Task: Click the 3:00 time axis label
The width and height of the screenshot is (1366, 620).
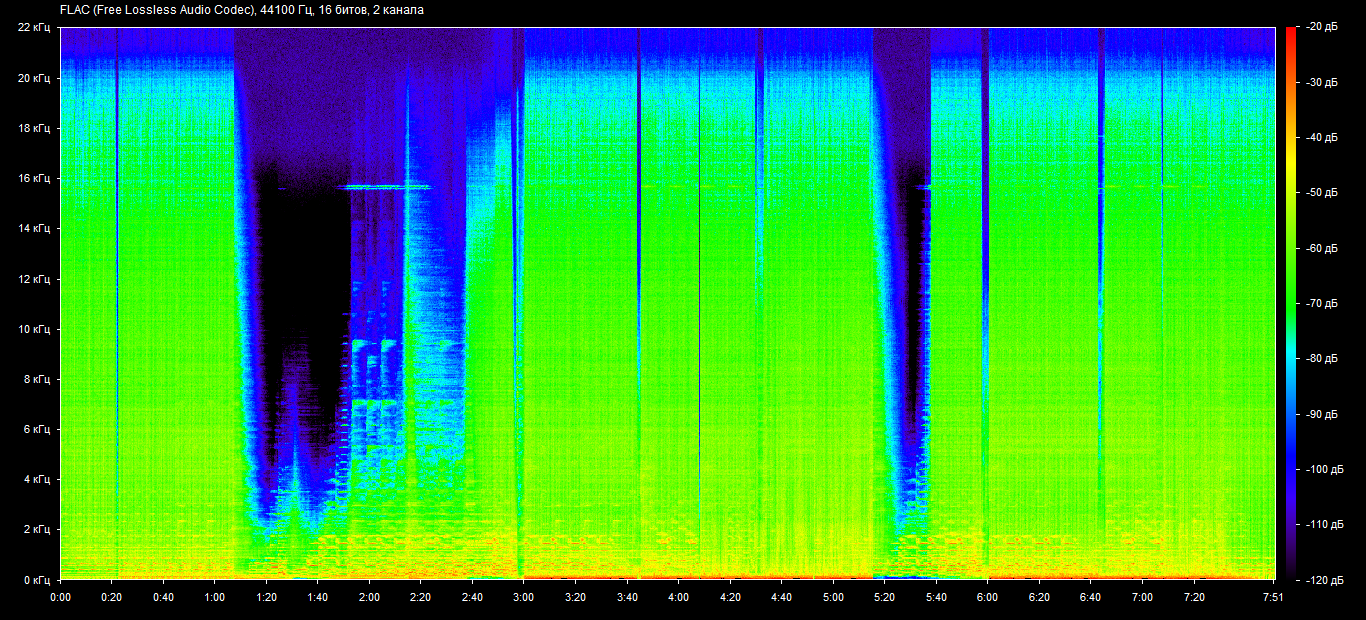Action: coord(524,597)
